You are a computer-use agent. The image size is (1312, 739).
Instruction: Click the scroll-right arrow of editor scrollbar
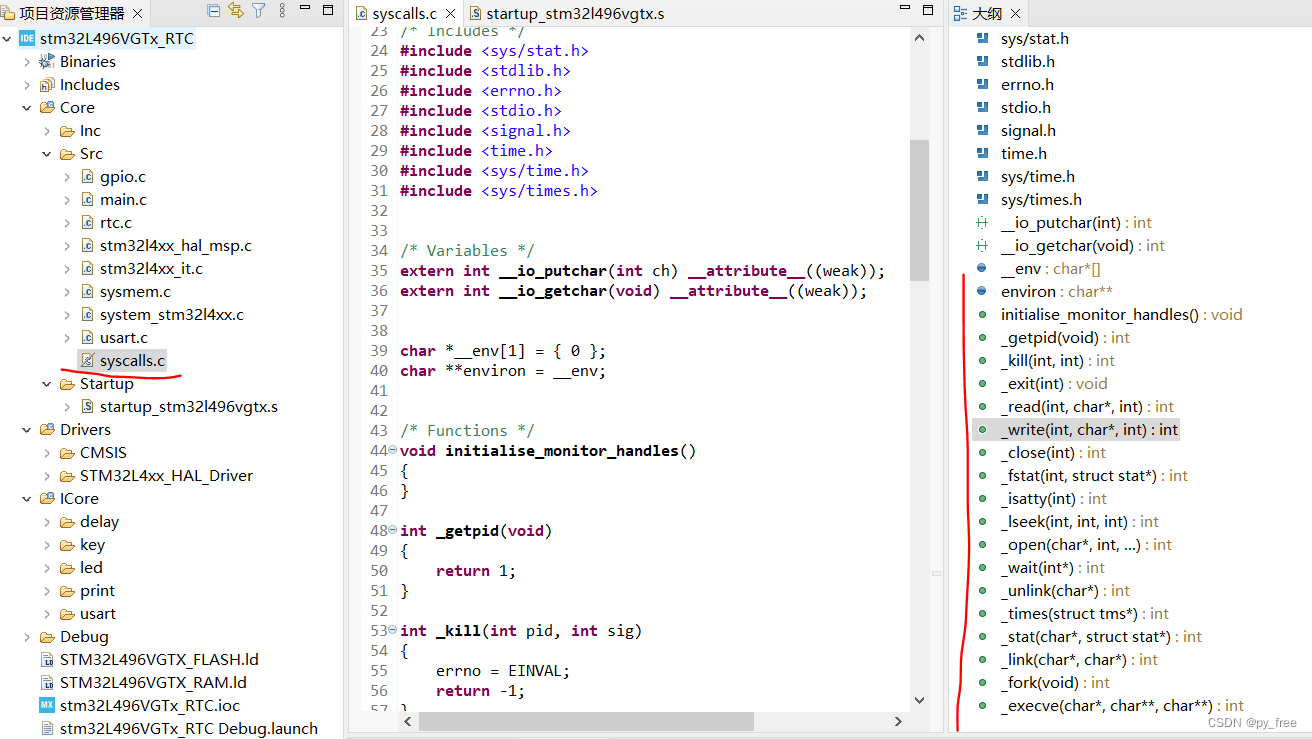898,721
